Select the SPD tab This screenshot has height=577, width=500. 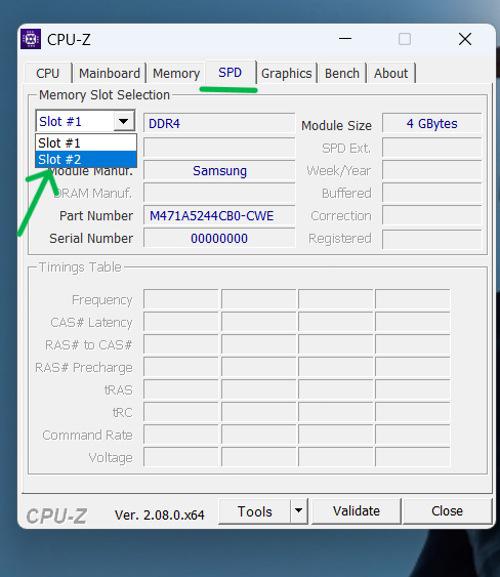(230, 72)
